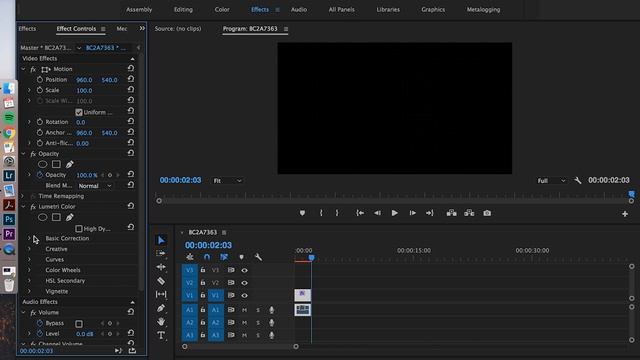Expand the Creative section
The height and width of the screenshot is (360, 640).
[x=29, y=249]
